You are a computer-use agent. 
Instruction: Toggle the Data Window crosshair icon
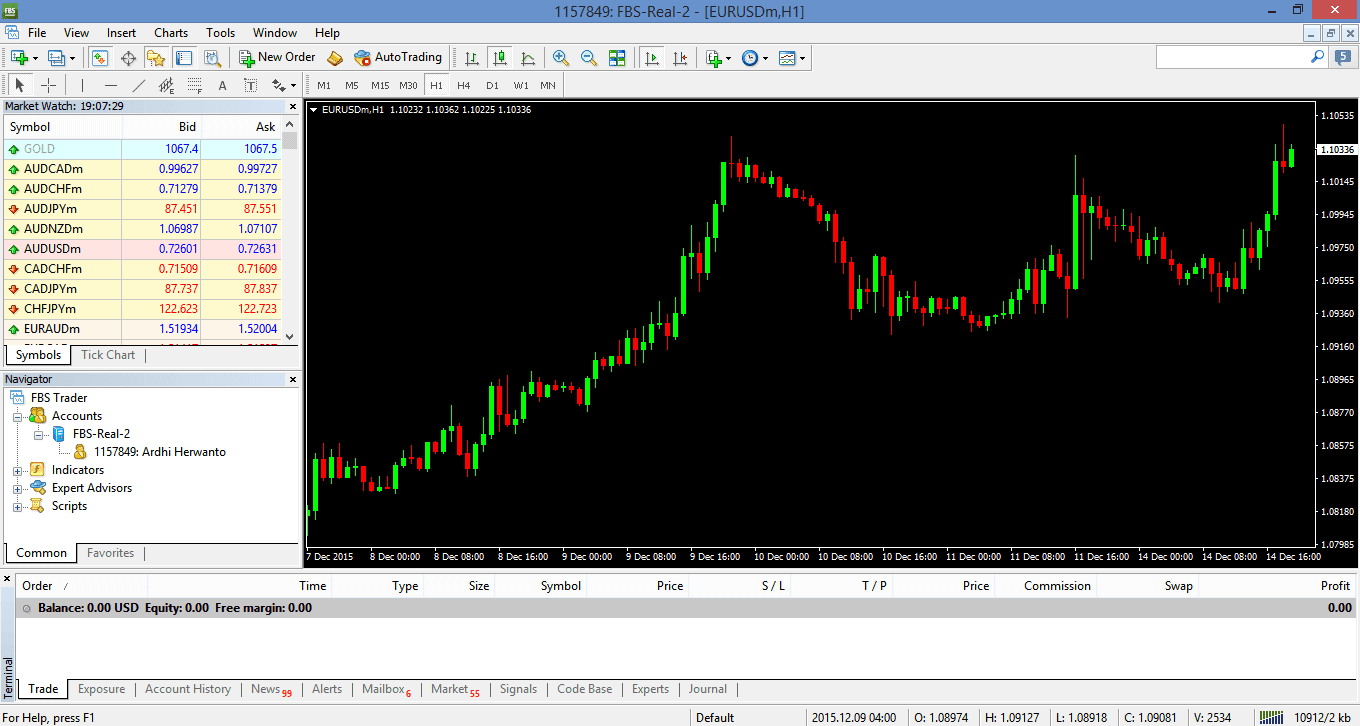[x=128, y=58]
